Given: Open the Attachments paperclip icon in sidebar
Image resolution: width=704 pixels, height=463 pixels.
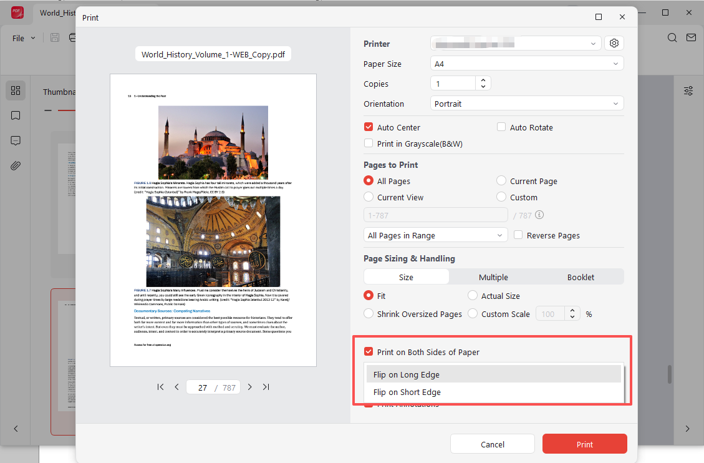Looking at the screenshot, I should pos(15,166).
